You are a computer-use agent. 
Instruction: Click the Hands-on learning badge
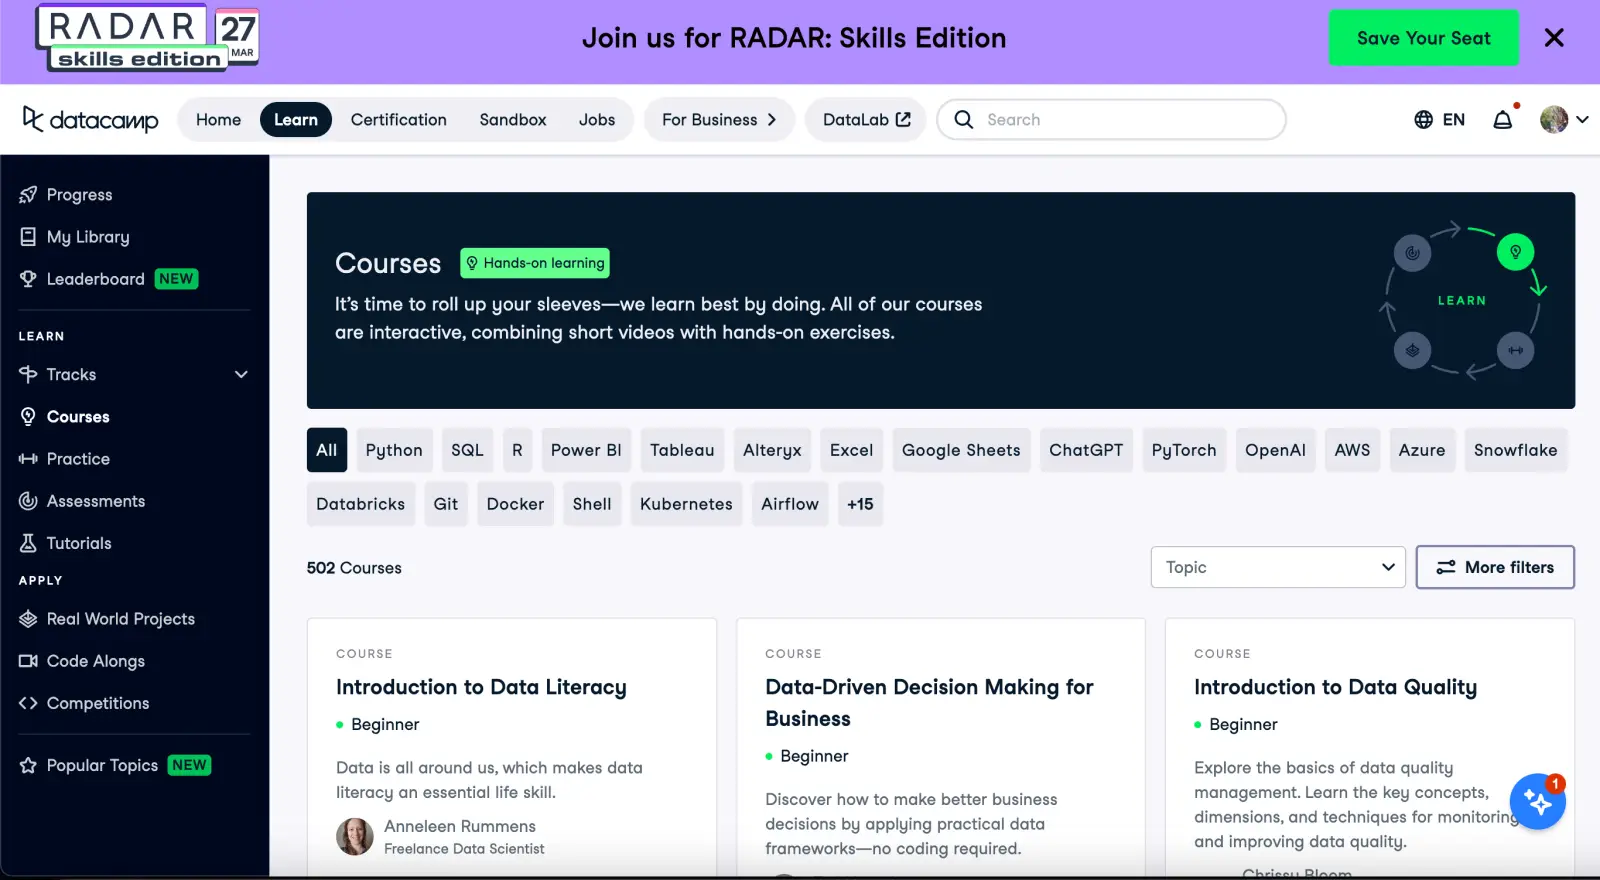point(535,263)
